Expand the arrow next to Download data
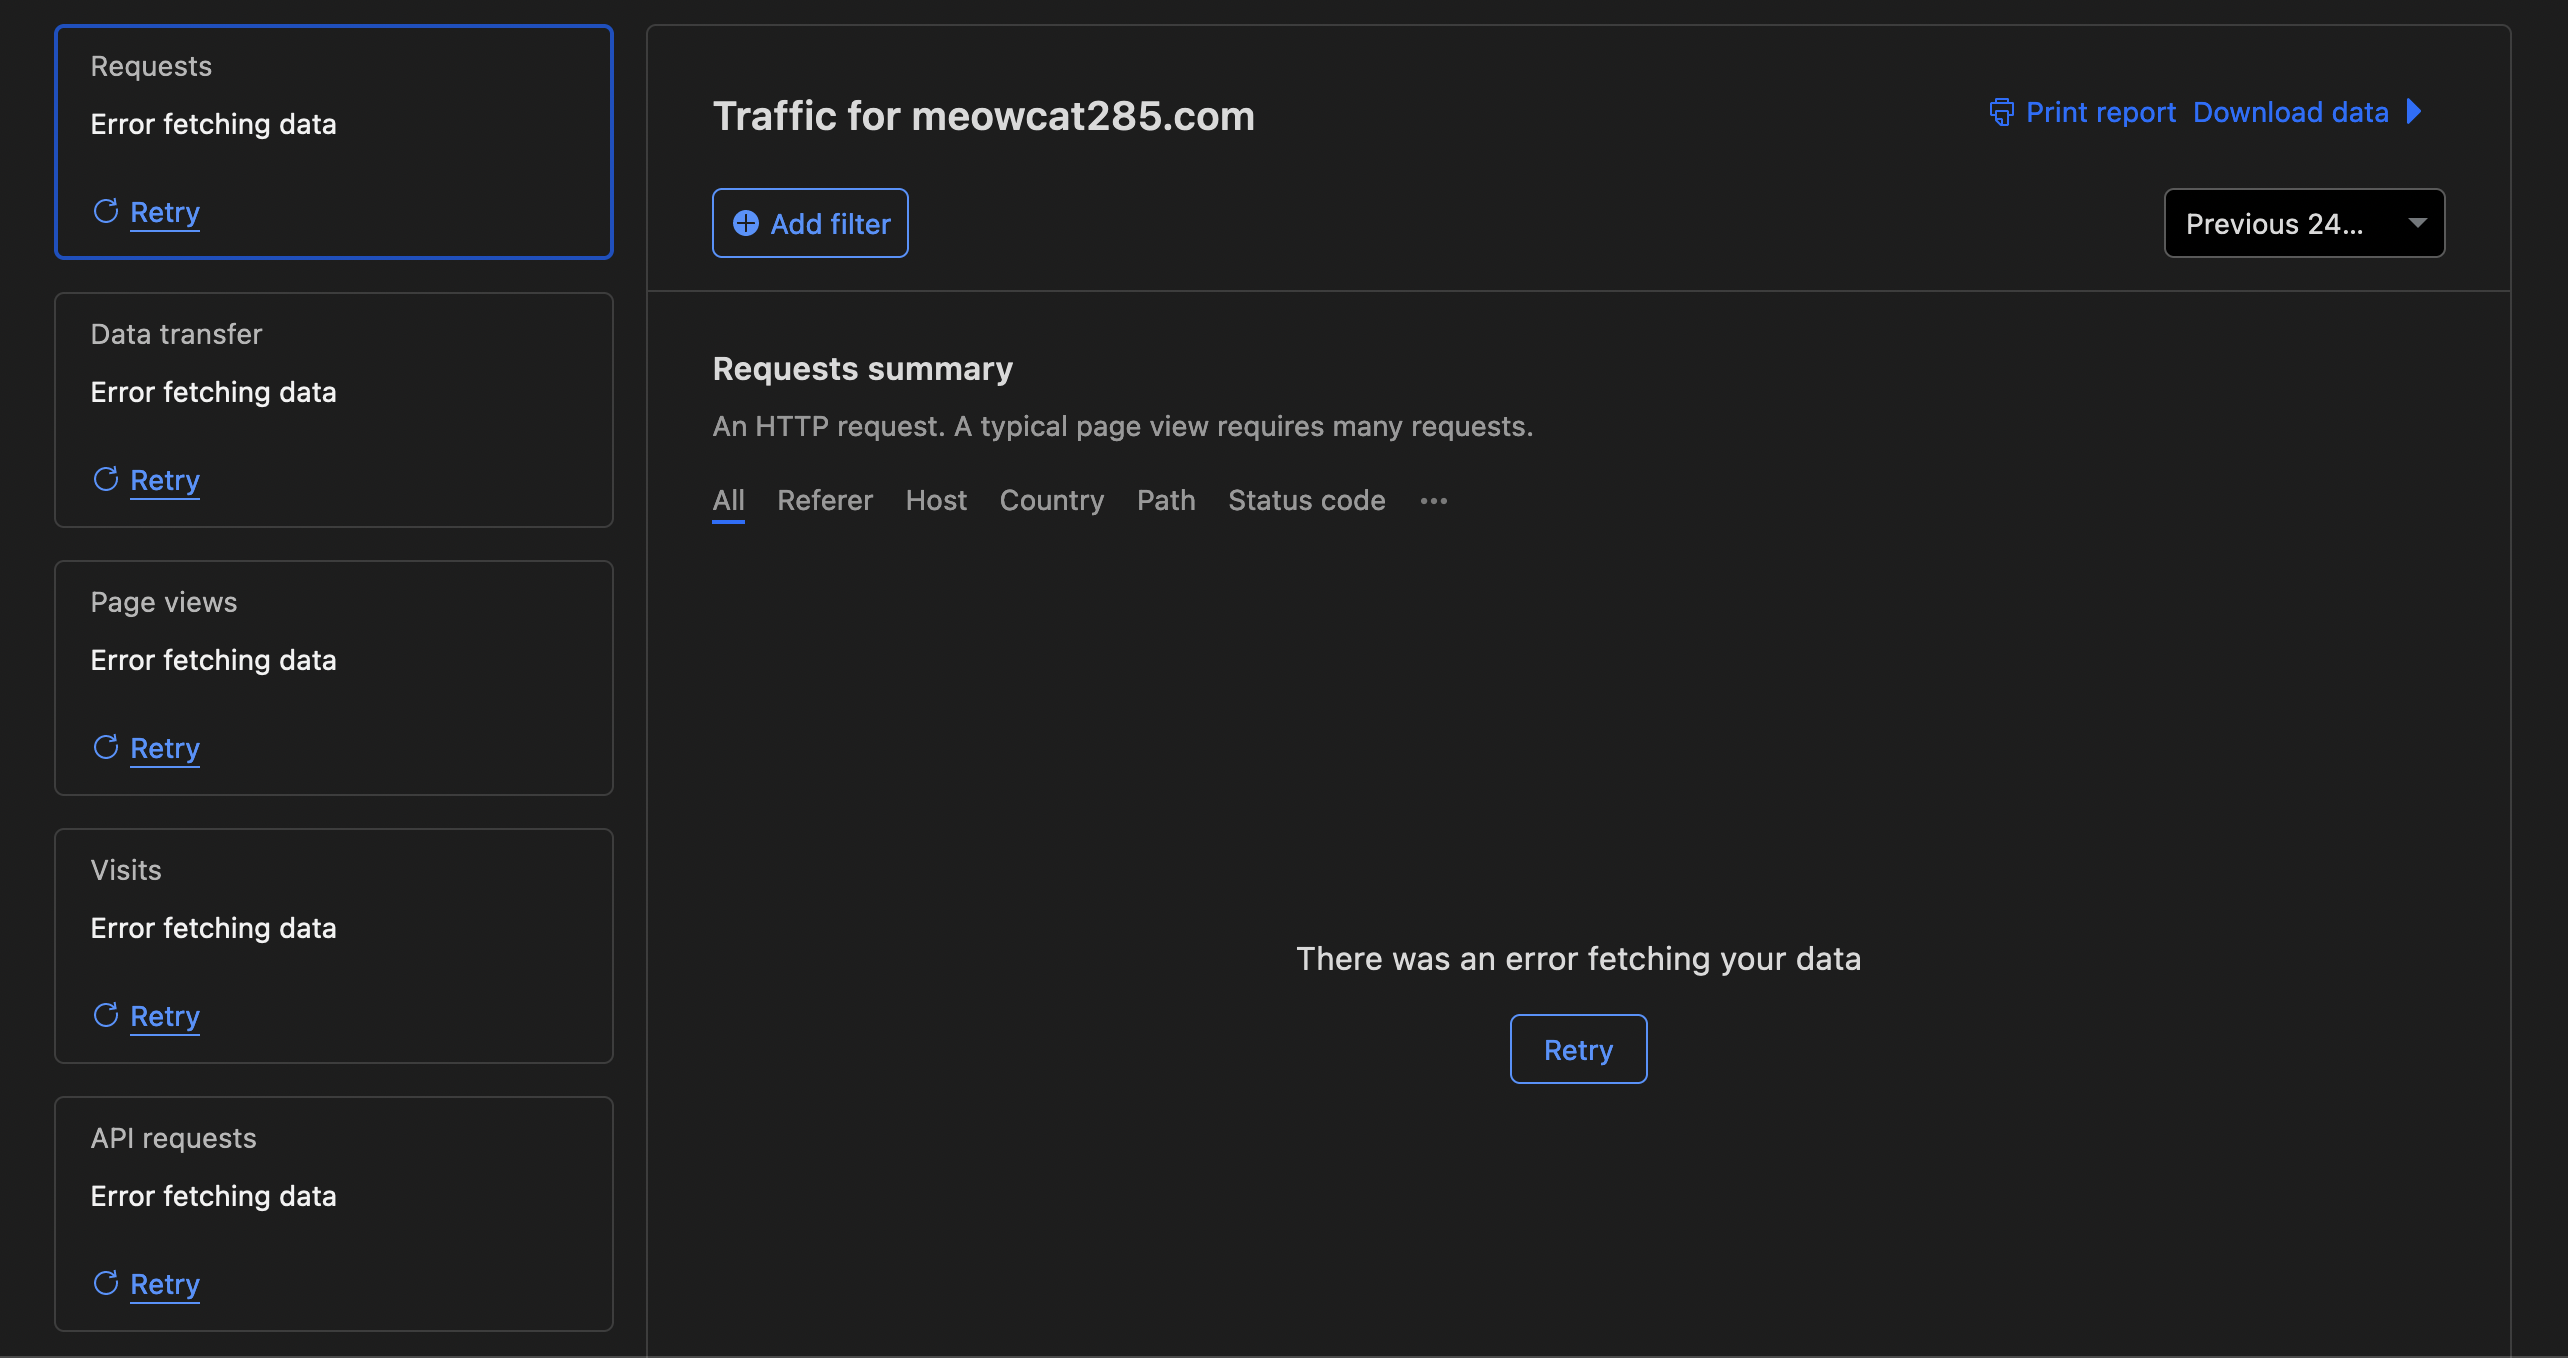The height and width of the screenshot is (1358, 2568). click(x=2416, y=112)
